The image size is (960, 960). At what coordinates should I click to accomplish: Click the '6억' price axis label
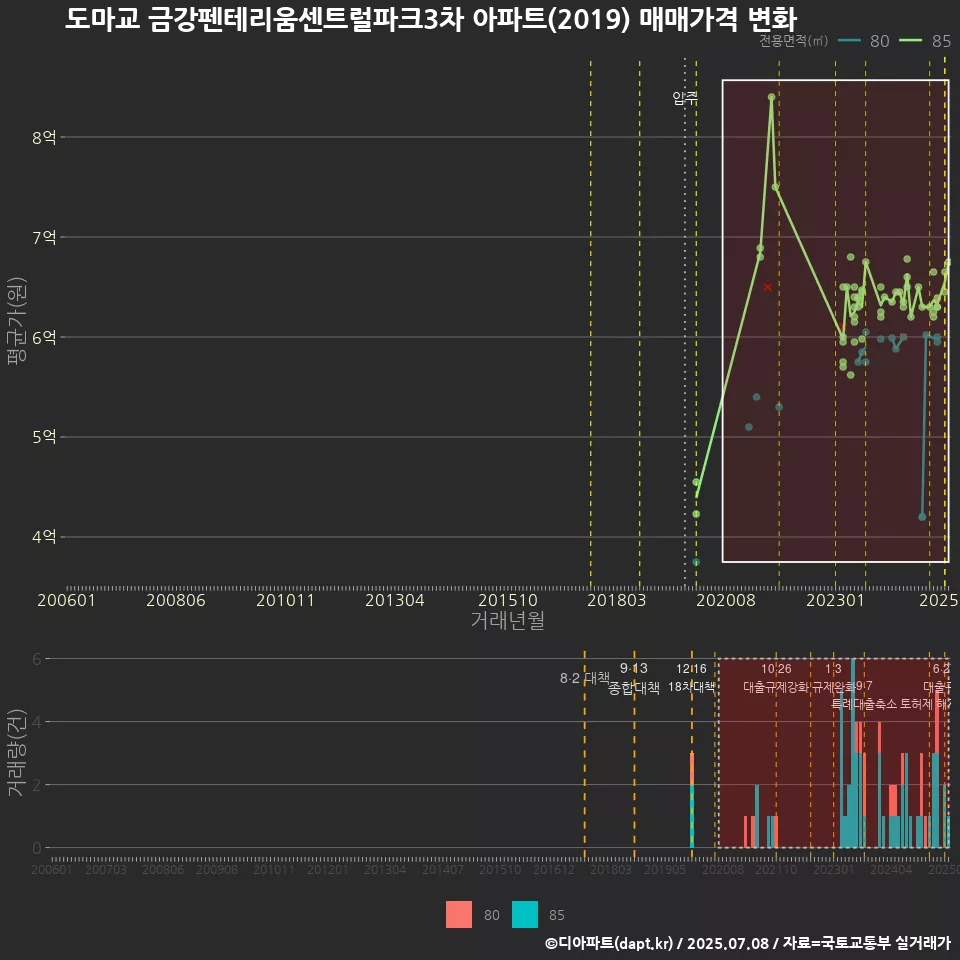(44, 337)
